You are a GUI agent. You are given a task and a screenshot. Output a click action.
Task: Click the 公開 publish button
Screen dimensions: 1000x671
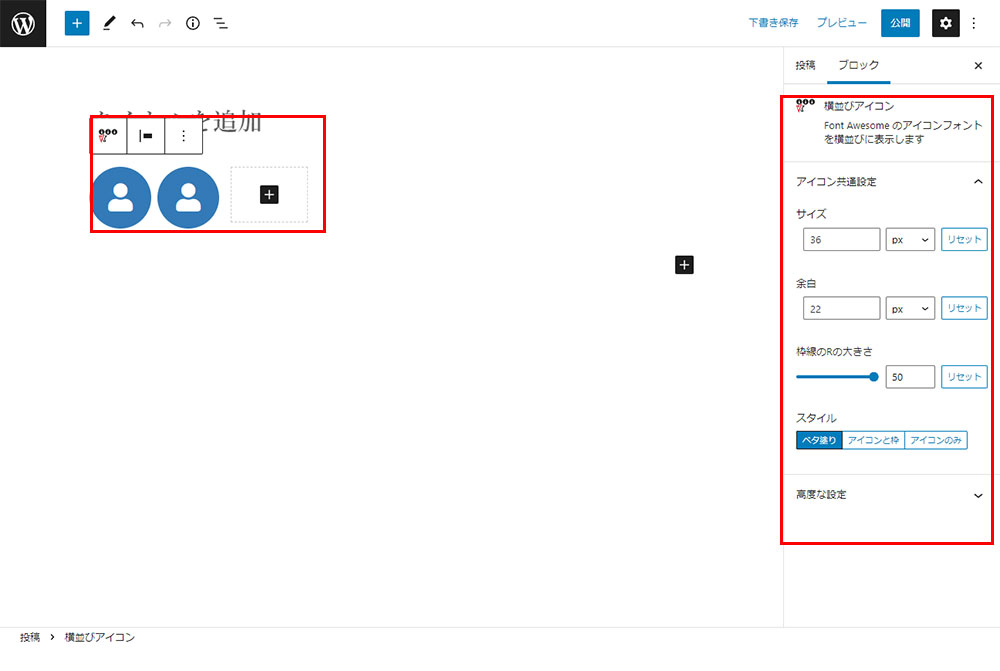[900, 23]
